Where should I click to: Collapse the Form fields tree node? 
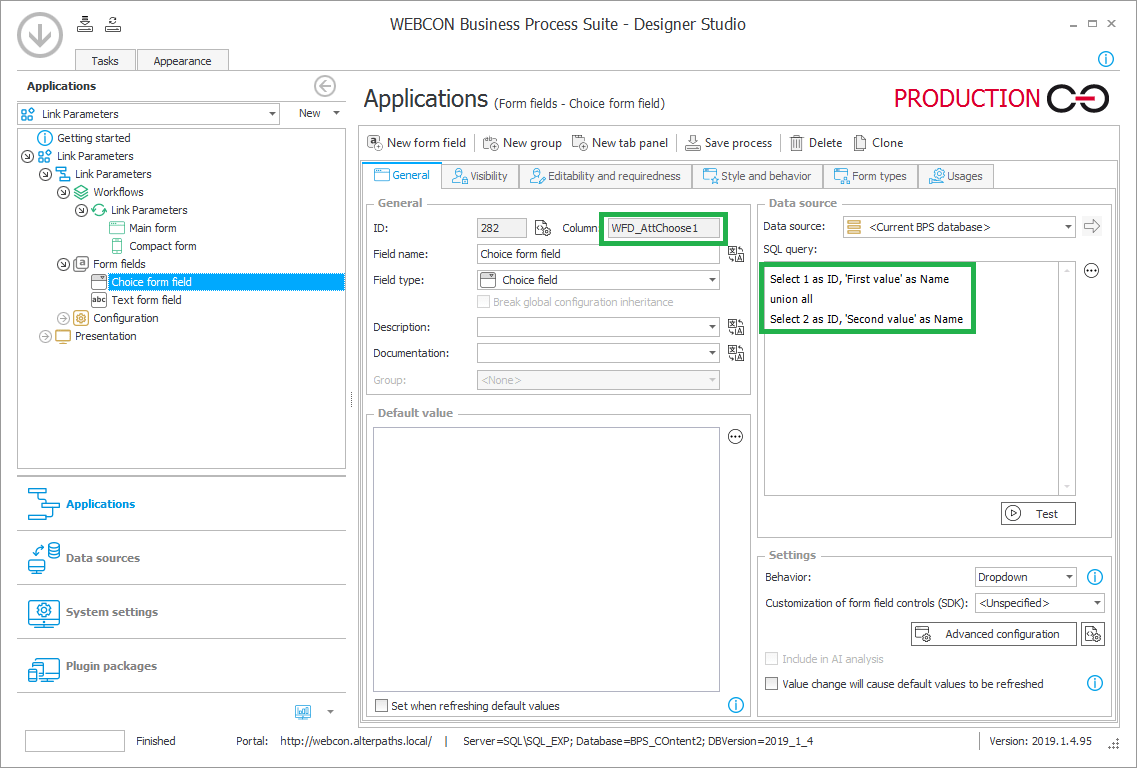pos(64,264)
